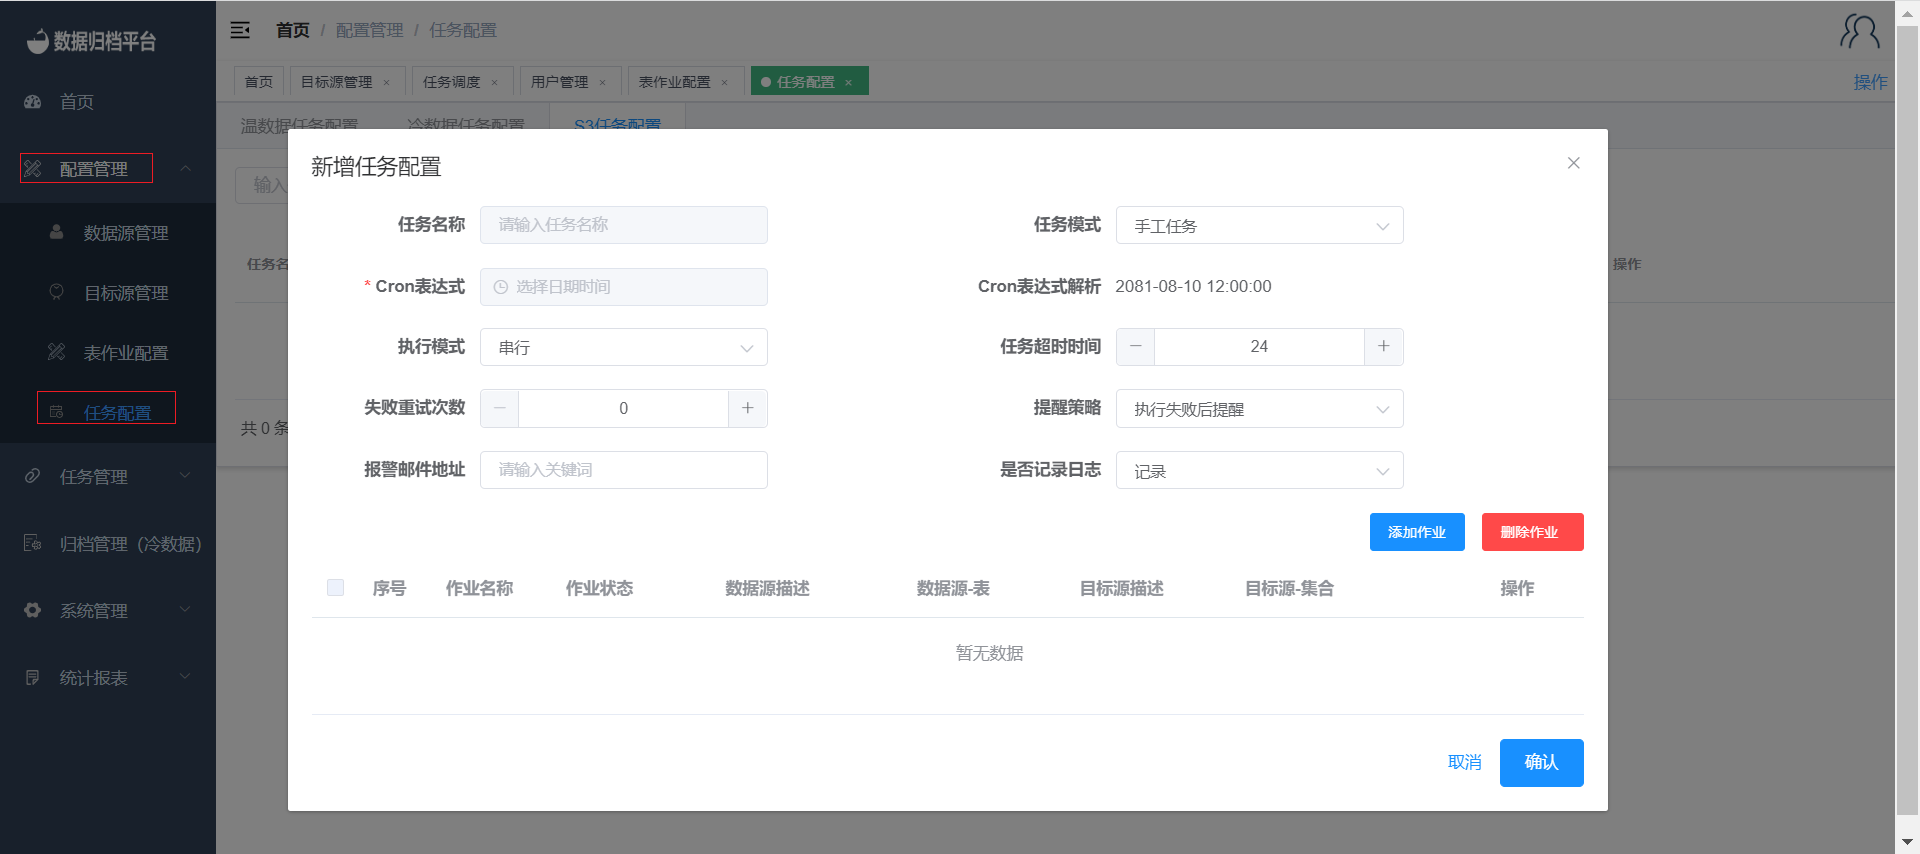Expand the 统计报表 sidebar menu
The height and width of the screenshot is (854, 1920).
[185, 677]
